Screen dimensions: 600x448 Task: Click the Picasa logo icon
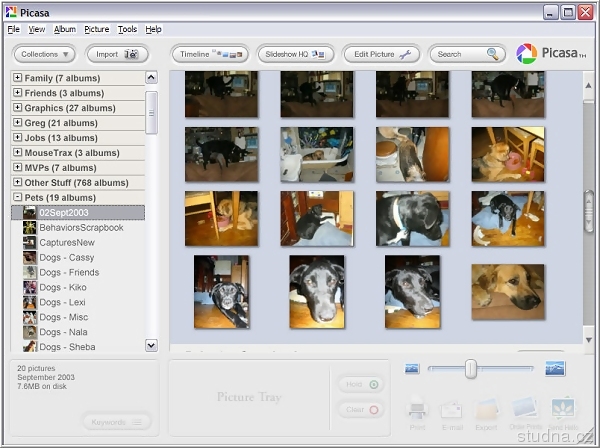tap(527, 54)
